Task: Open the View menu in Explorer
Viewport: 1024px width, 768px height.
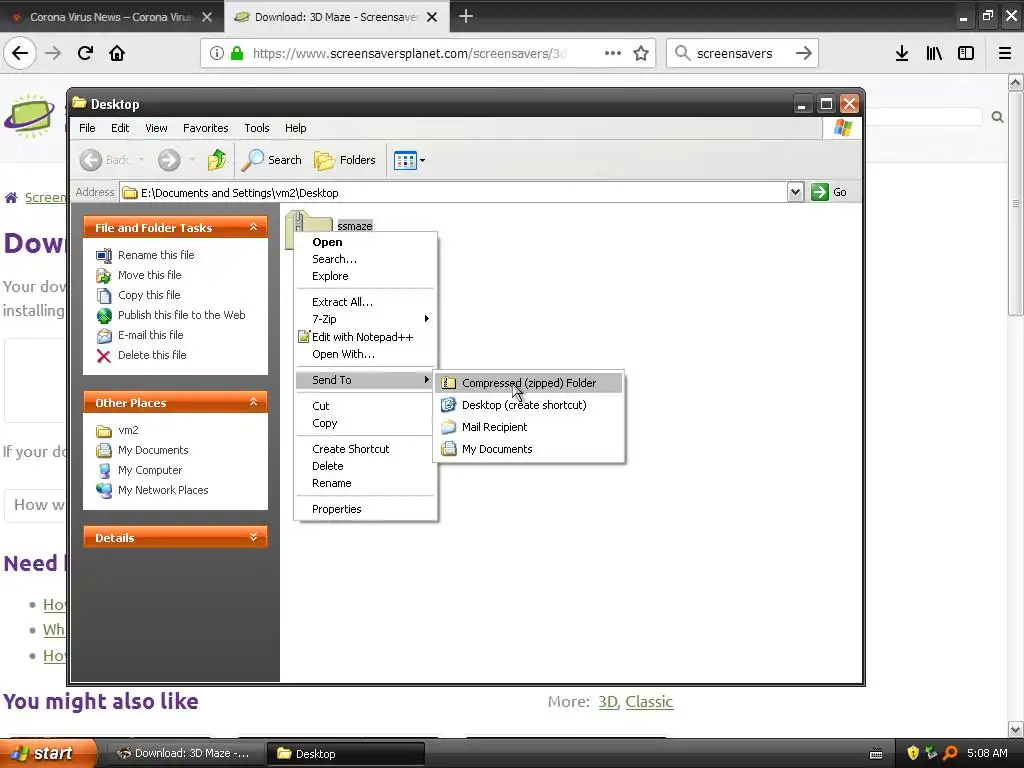Action: 156,128
